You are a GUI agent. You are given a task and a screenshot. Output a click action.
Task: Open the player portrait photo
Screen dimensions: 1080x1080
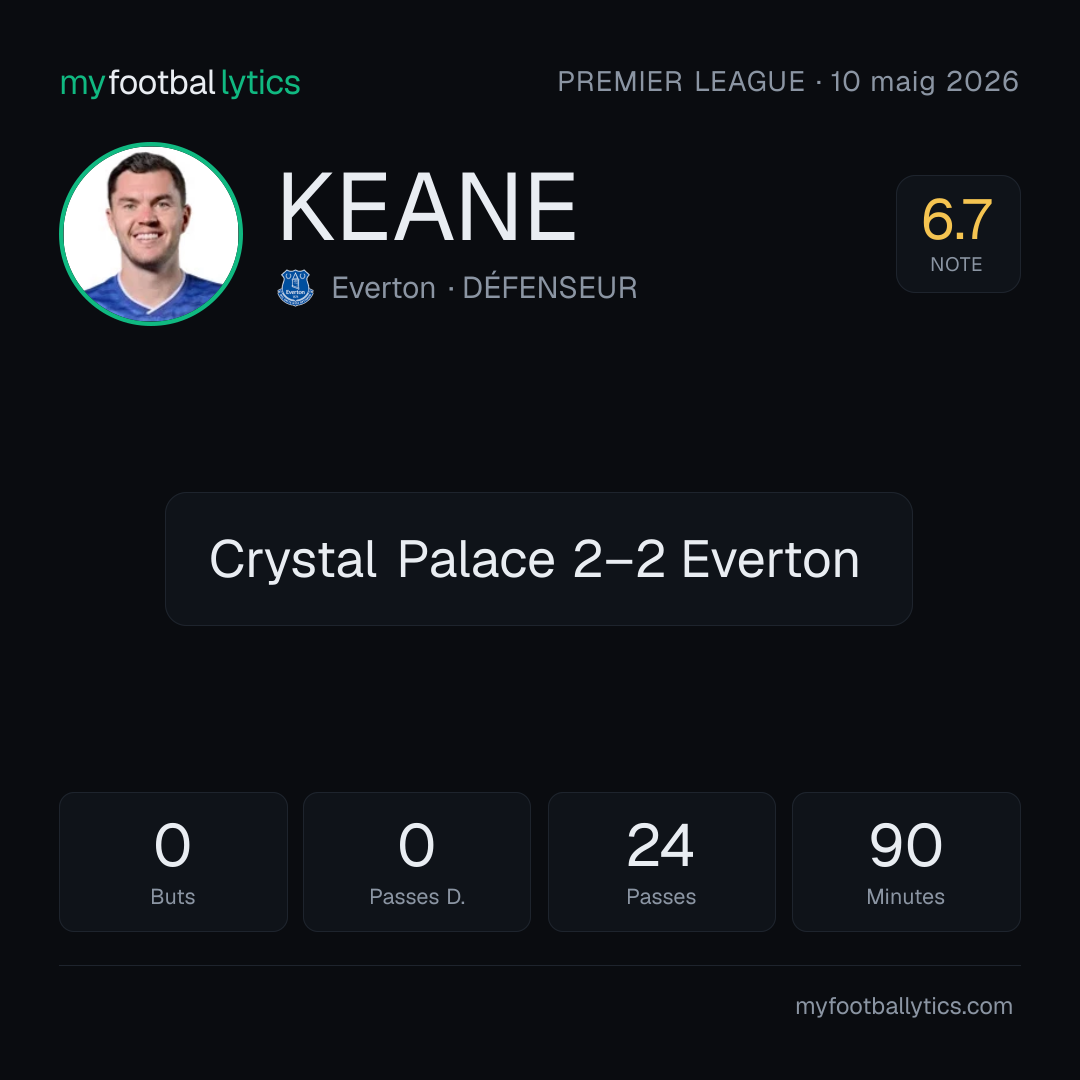(151, 233)
